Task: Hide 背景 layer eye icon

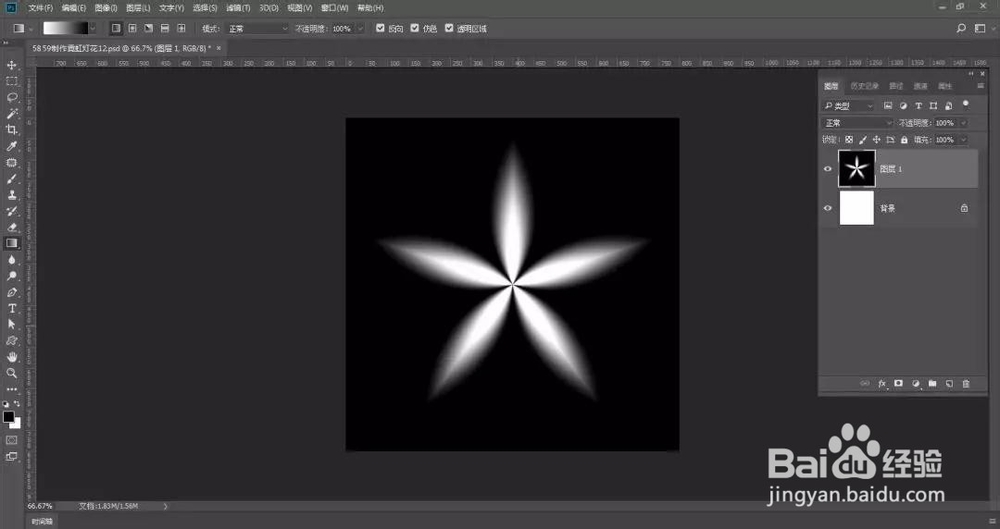Action: pos(828,208)
